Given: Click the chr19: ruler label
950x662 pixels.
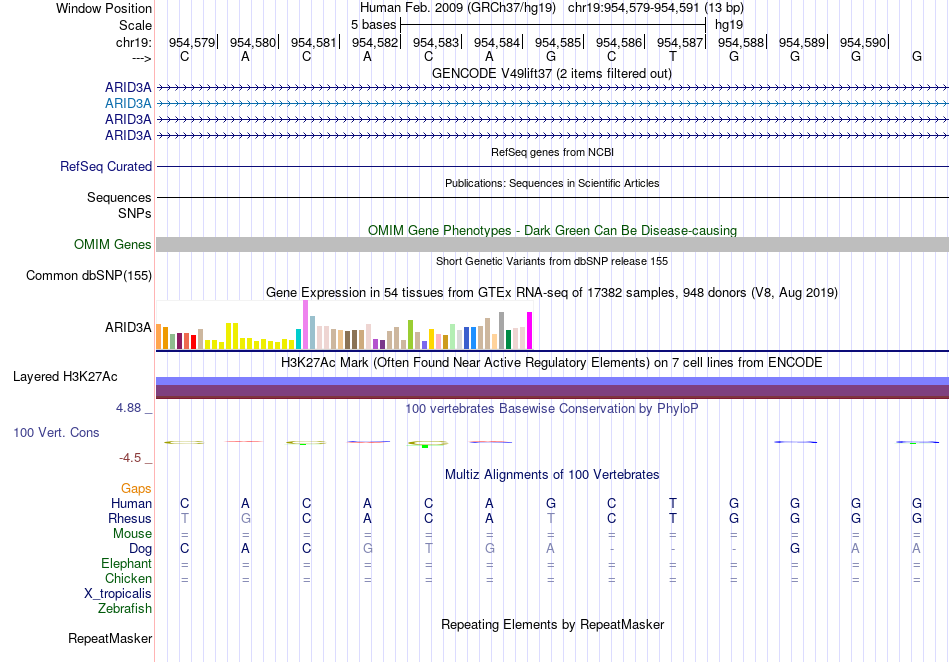Looking at the screenshot, I should (134, 42).
